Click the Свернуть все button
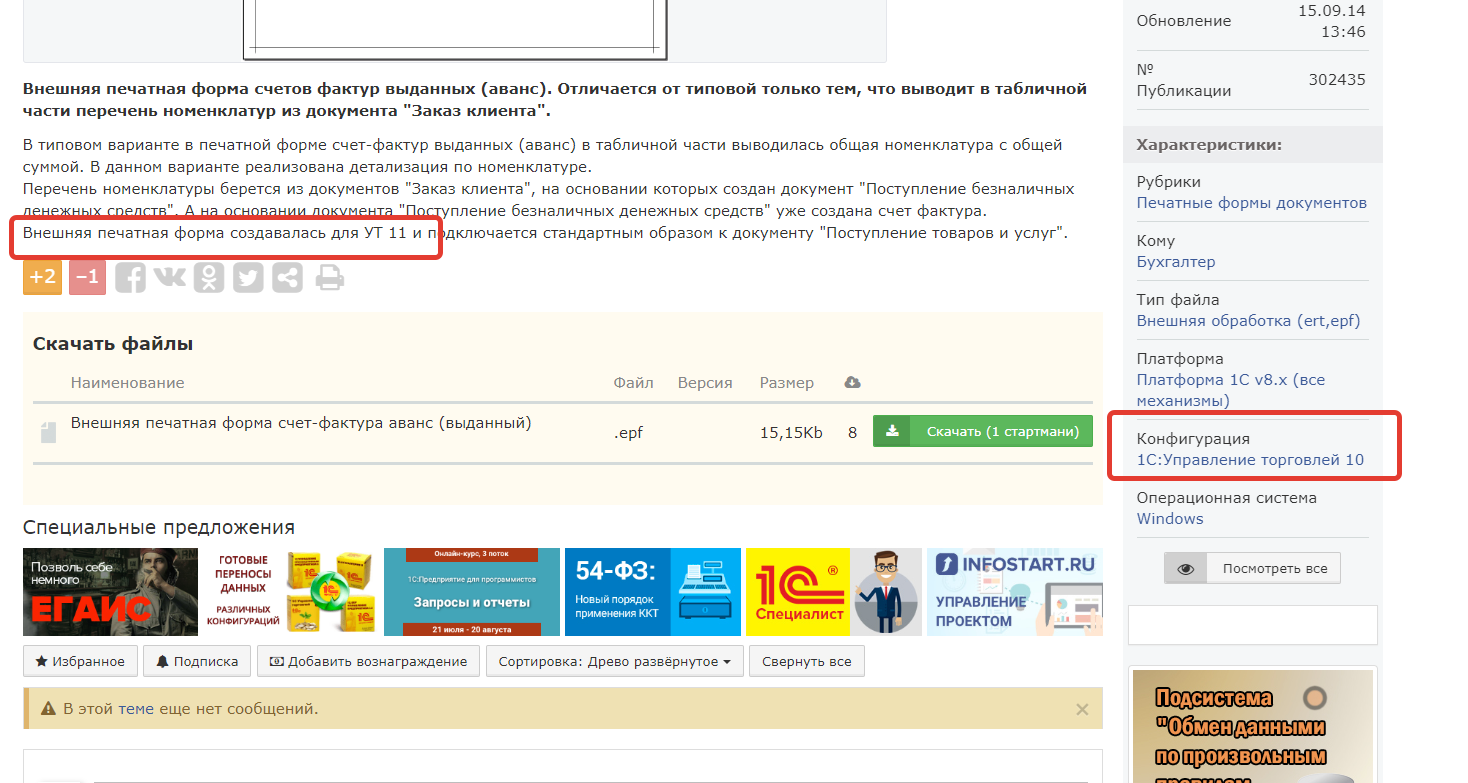 click(x=807, y=661)
